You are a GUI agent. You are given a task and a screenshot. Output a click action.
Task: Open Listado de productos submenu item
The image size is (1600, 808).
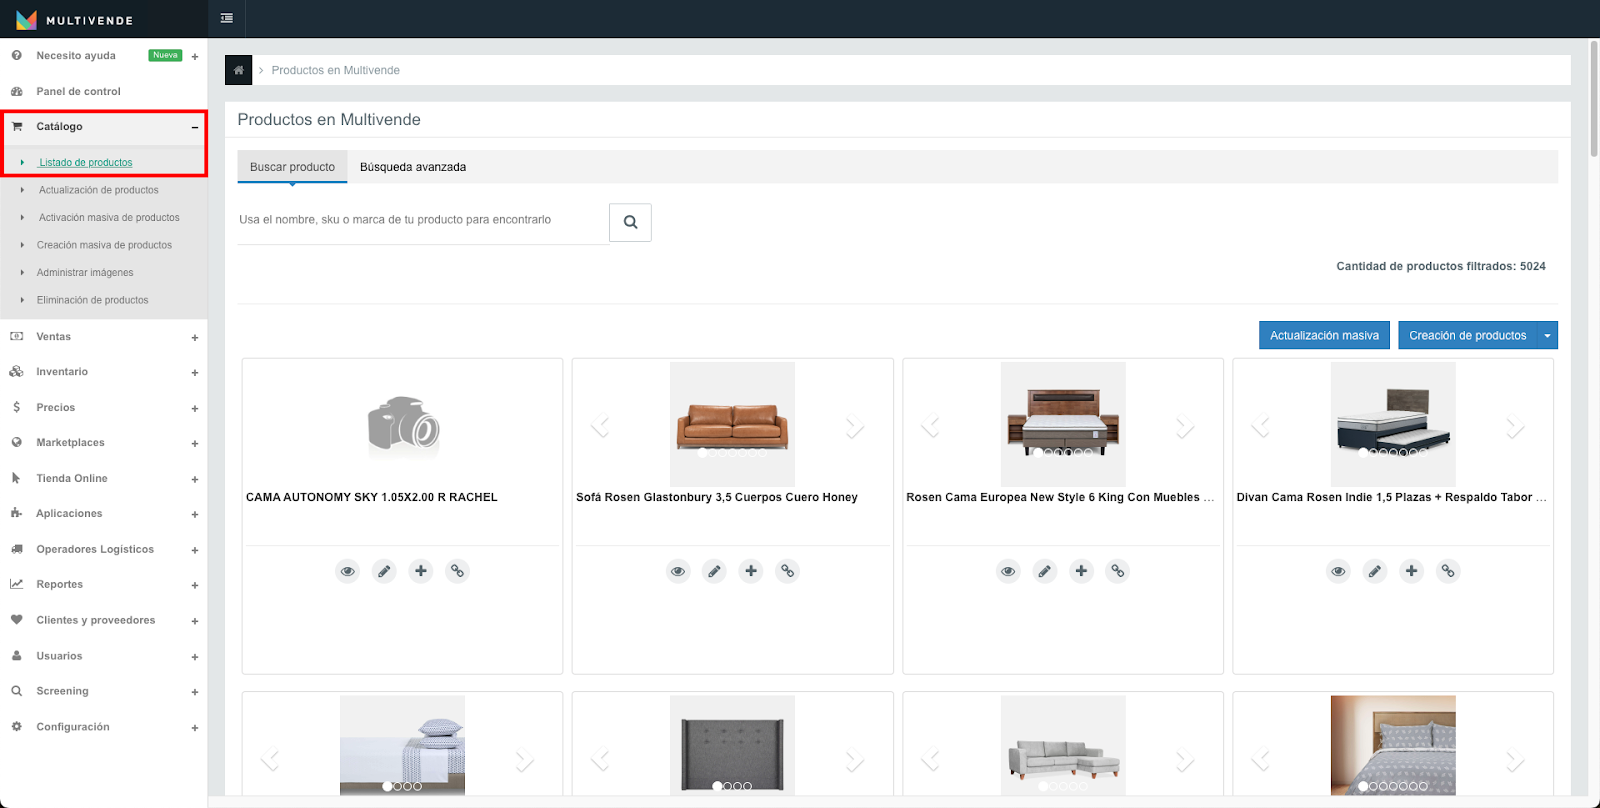pos(85,163)
